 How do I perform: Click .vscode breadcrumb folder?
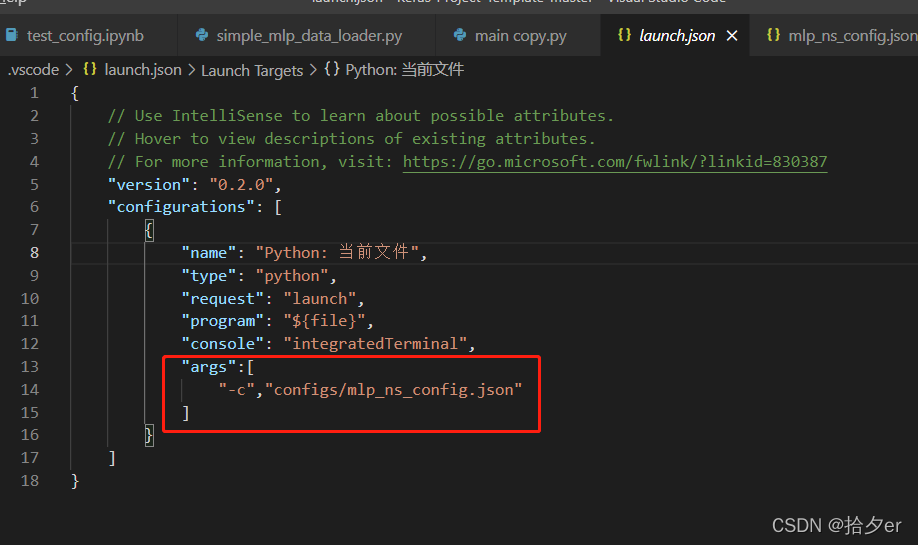coord(33,70)
